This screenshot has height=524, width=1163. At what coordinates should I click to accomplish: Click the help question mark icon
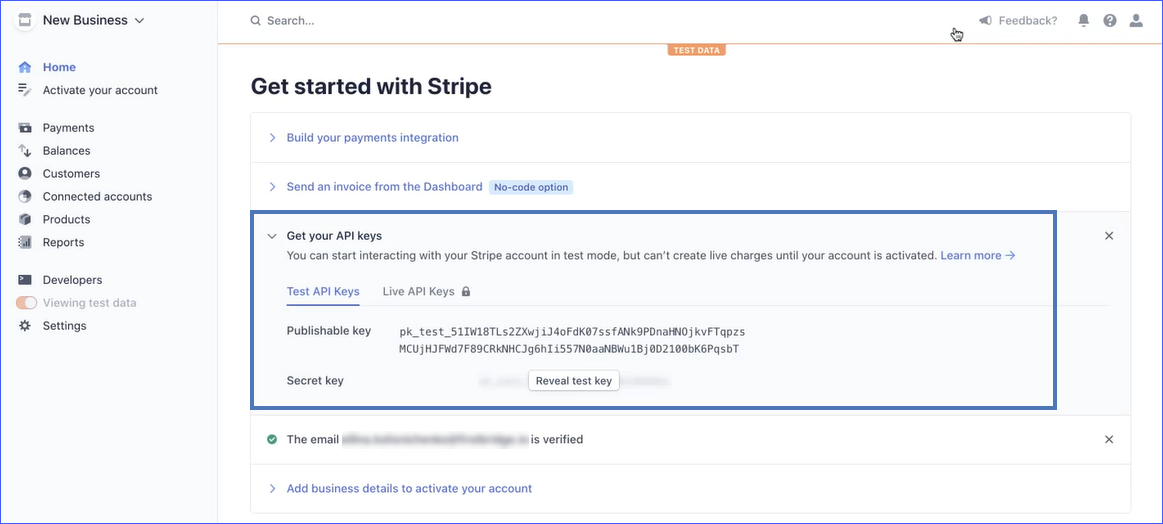(x=1110, y=21)
